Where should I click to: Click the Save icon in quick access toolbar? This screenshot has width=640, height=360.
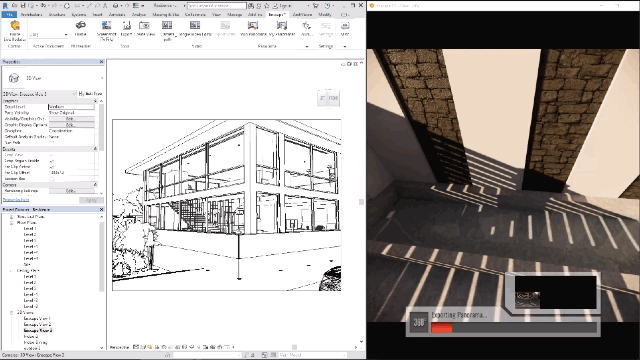(x=23, y=6)
